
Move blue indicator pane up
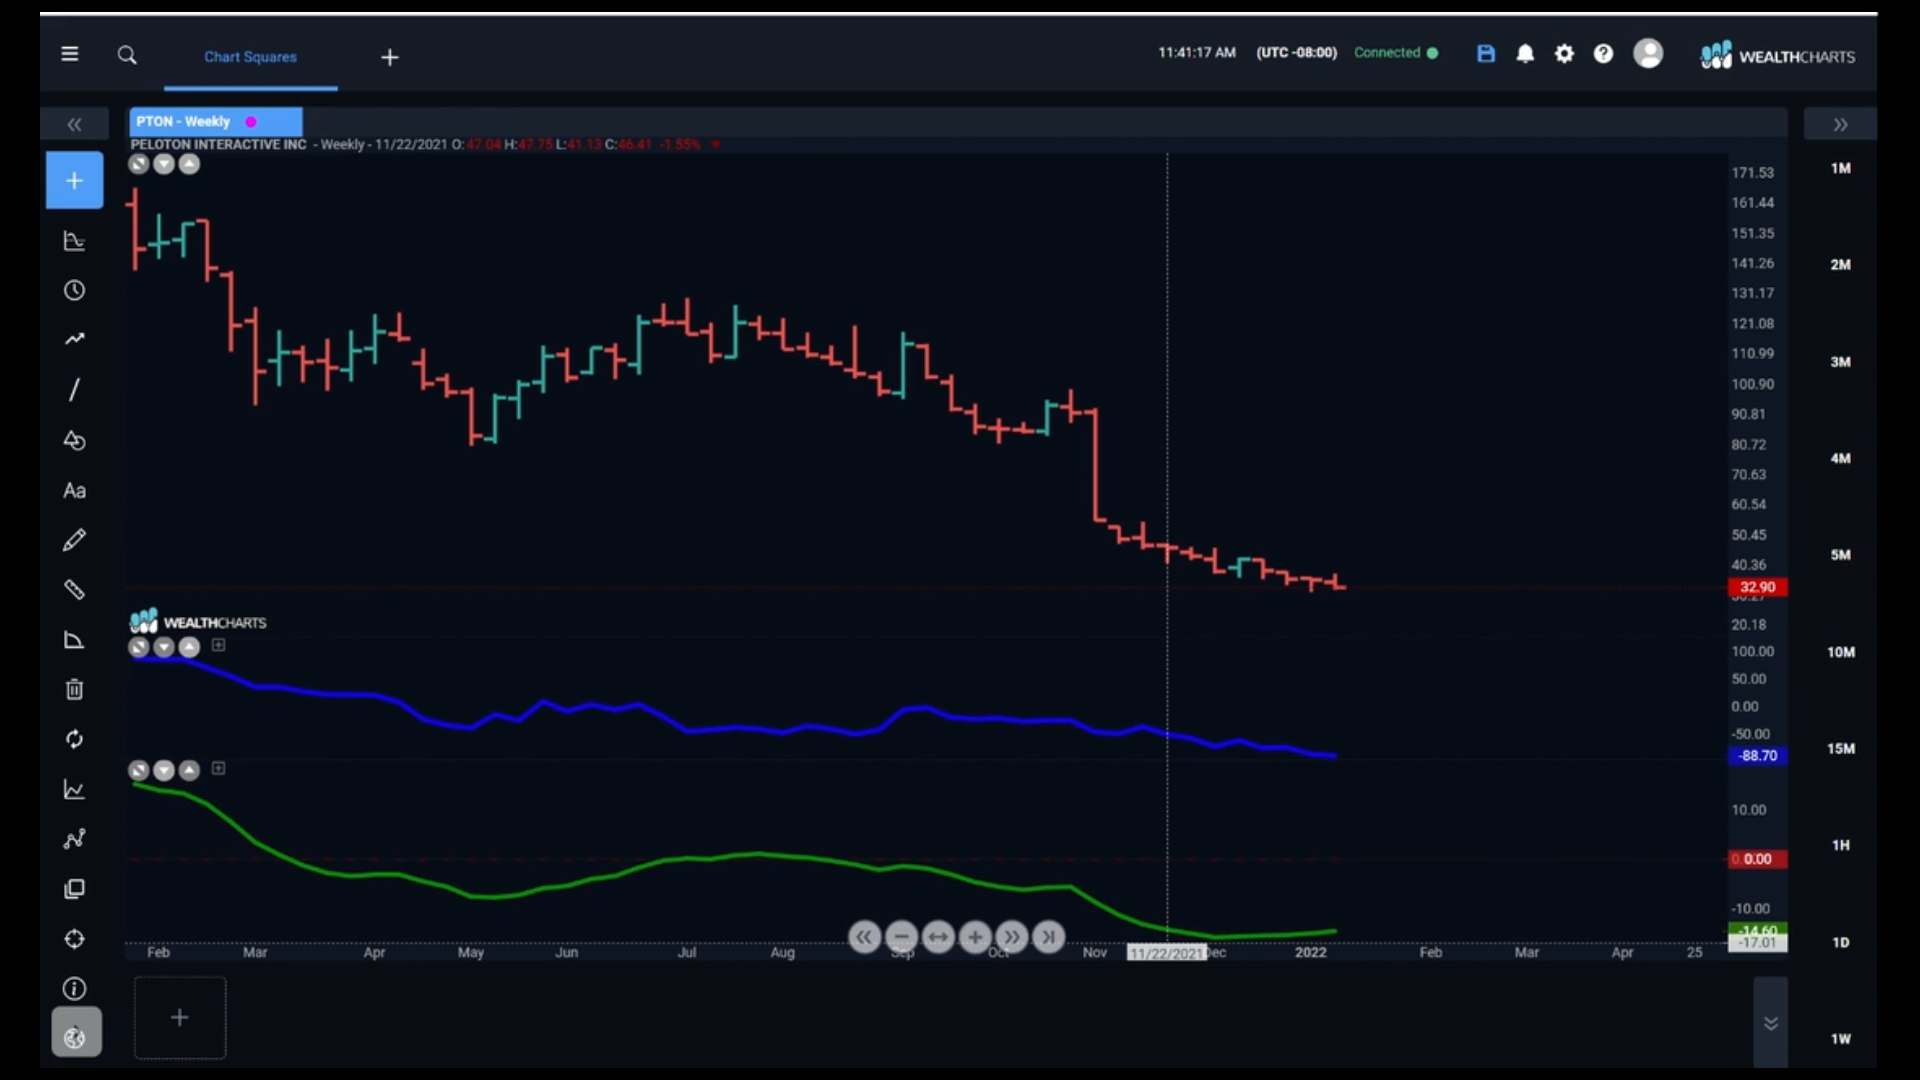coord(189,647)
